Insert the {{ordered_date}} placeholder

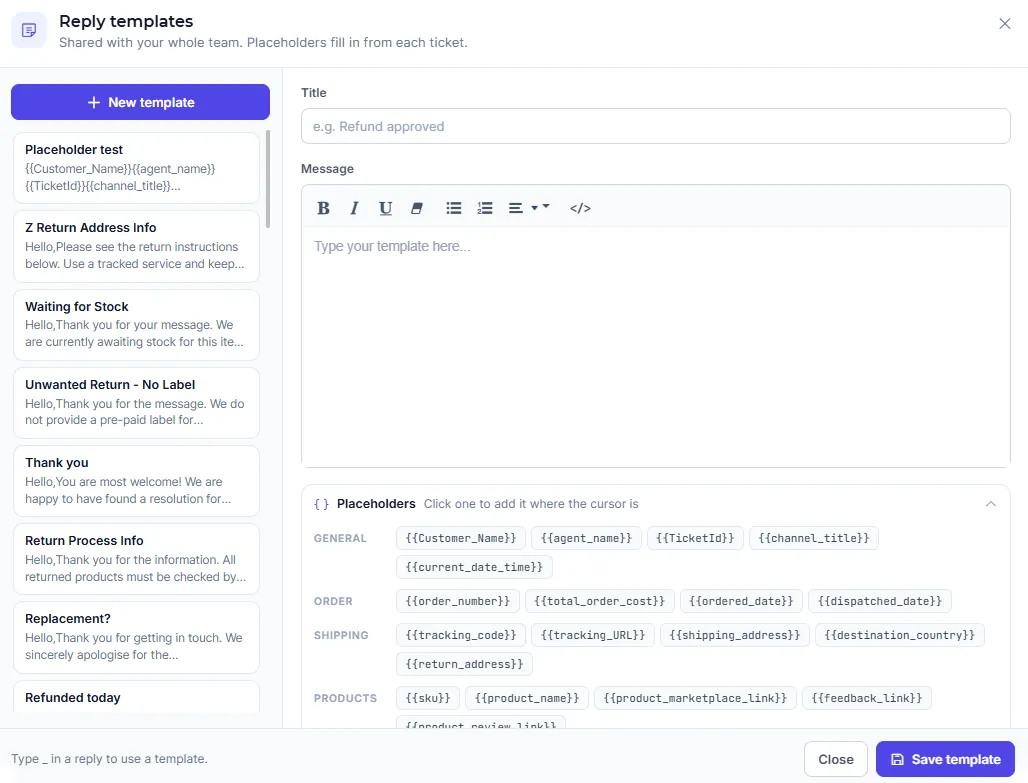coord(741,601)
